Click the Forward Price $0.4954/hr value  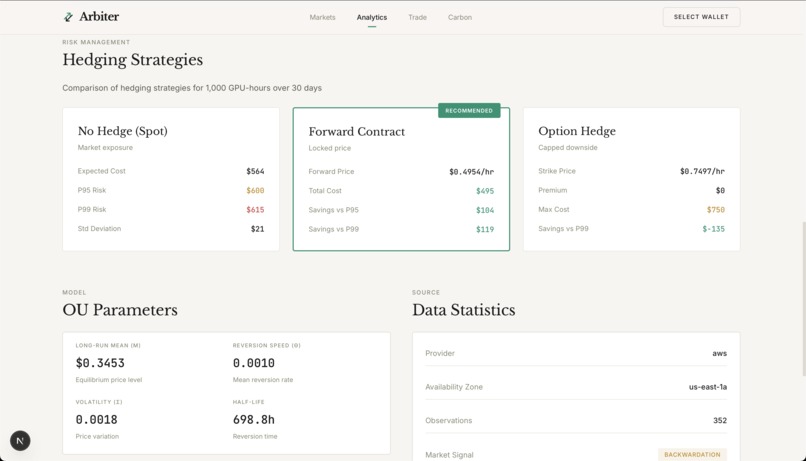[471, 172]
